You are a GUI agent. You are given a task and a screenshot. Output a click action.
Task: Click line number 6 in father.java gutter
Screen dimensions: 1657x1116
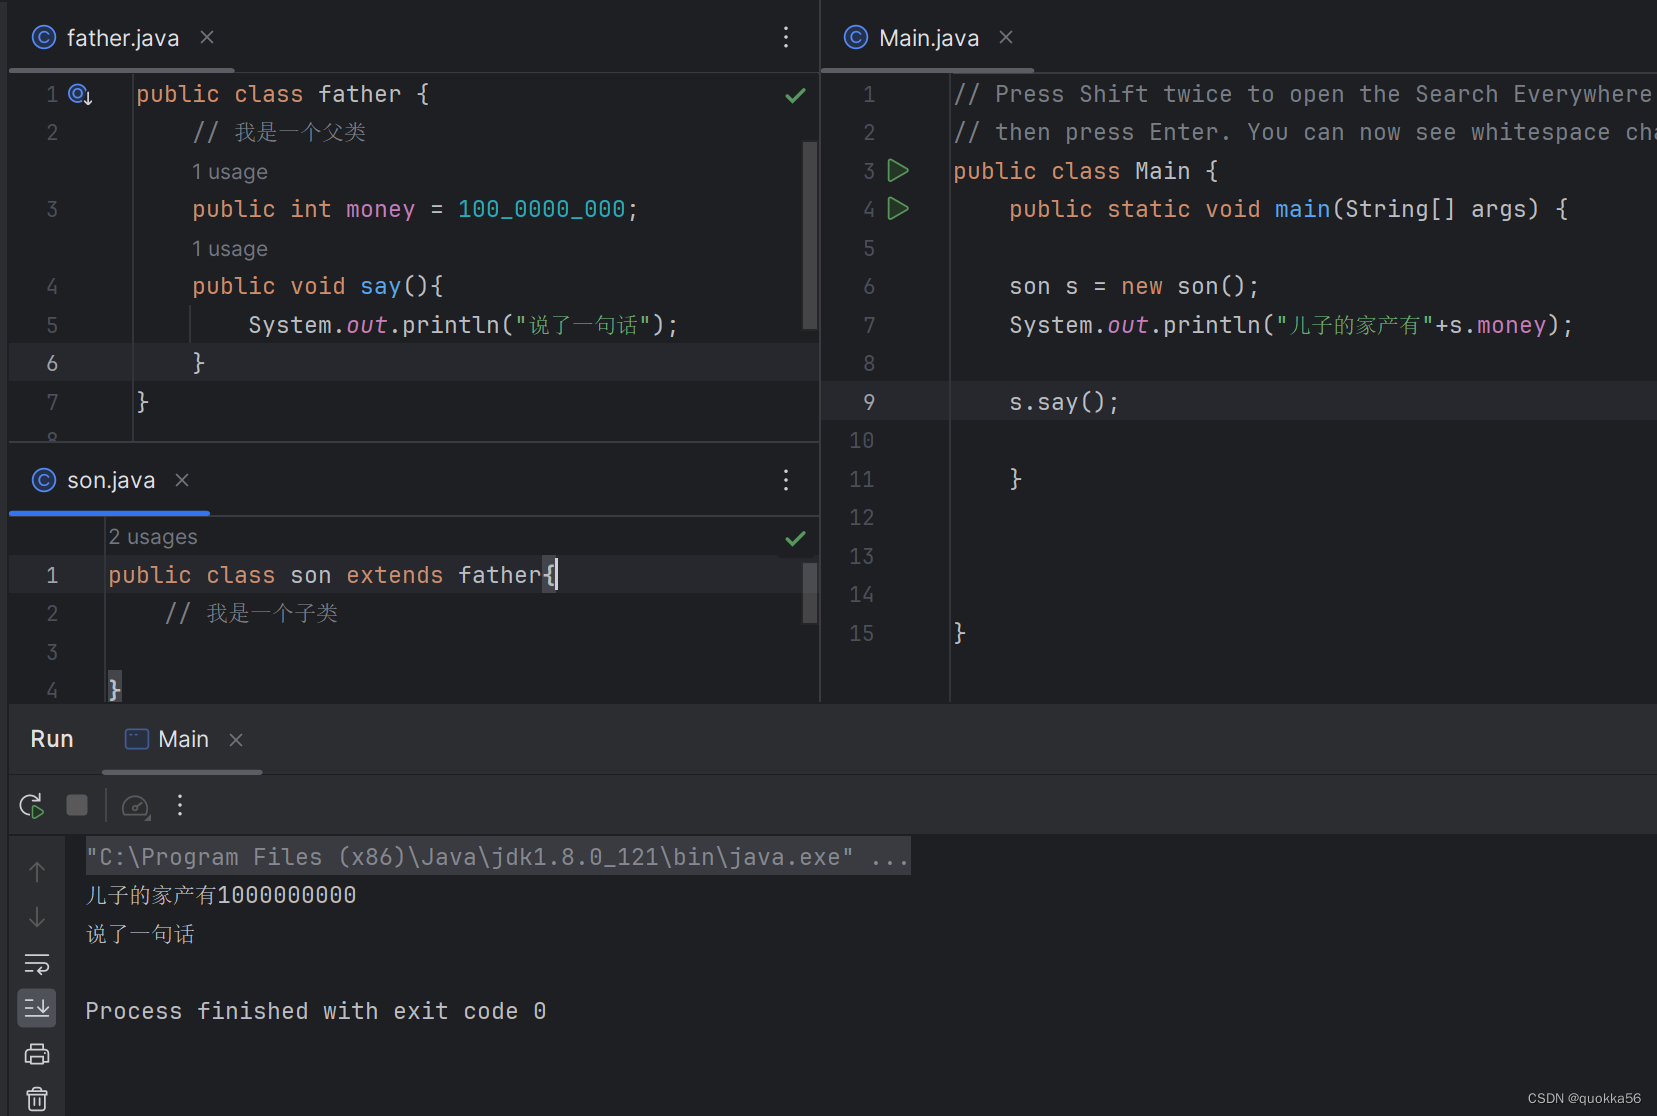(52, 363)
